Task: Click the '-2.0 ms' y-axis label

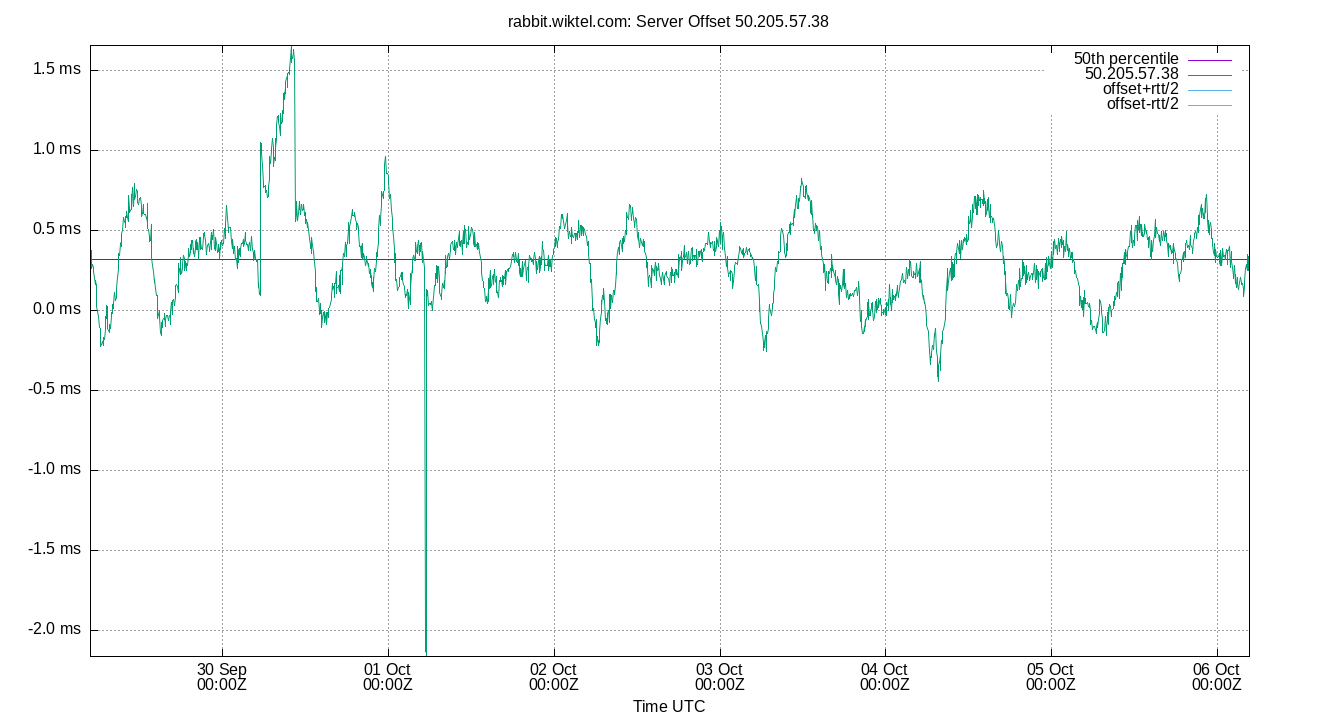Action: click(x=54, y=629)
